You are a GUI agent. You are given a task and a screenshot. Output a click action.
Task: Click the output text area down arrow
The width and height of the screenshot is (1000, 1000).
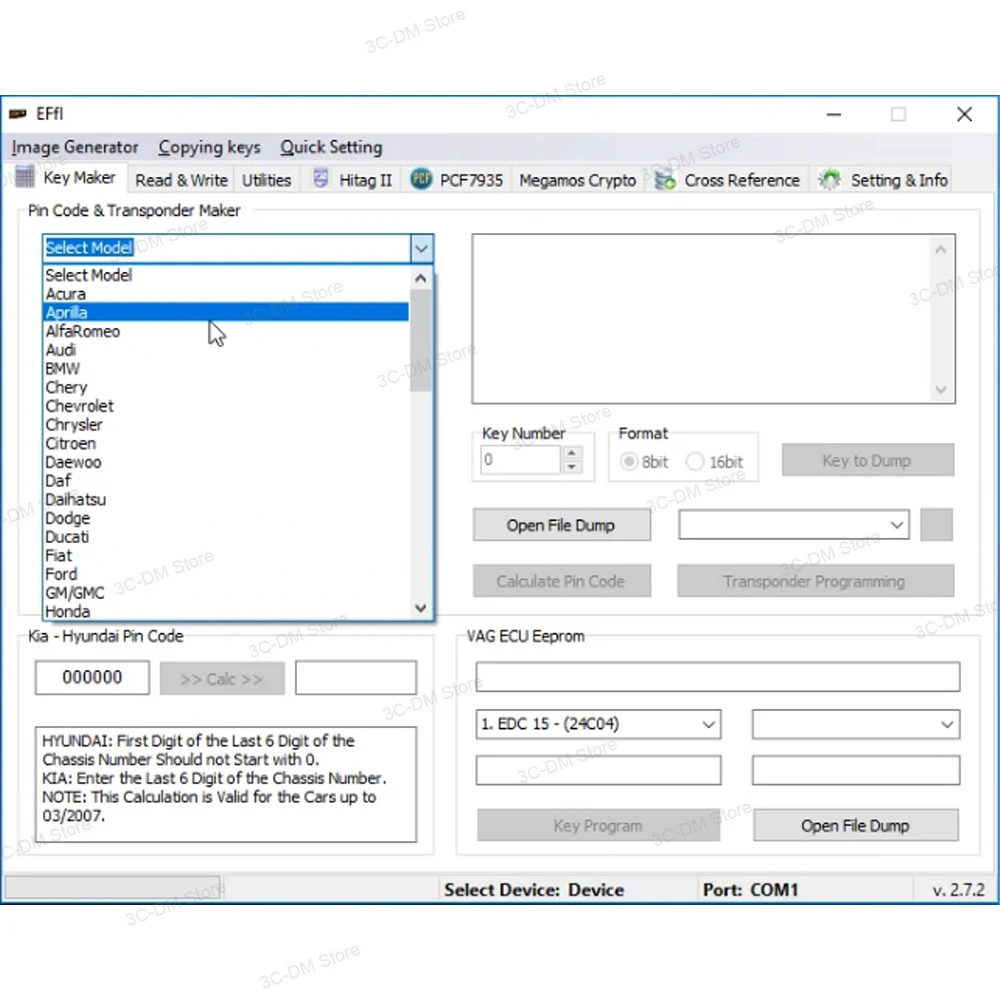coord(941,389)
